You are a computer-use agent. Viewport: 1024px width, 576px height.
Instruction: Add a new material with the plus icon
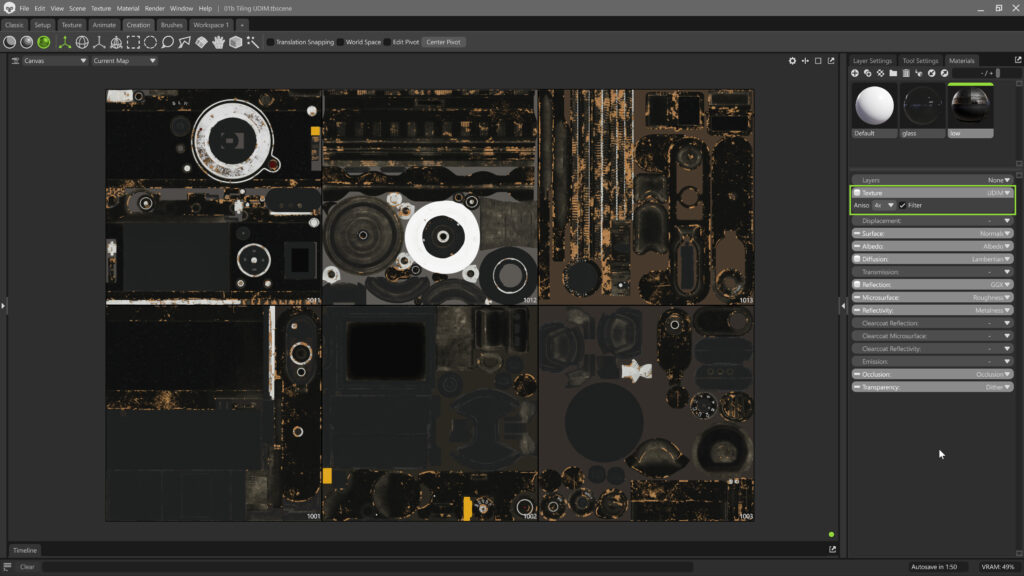pos(855,73)
